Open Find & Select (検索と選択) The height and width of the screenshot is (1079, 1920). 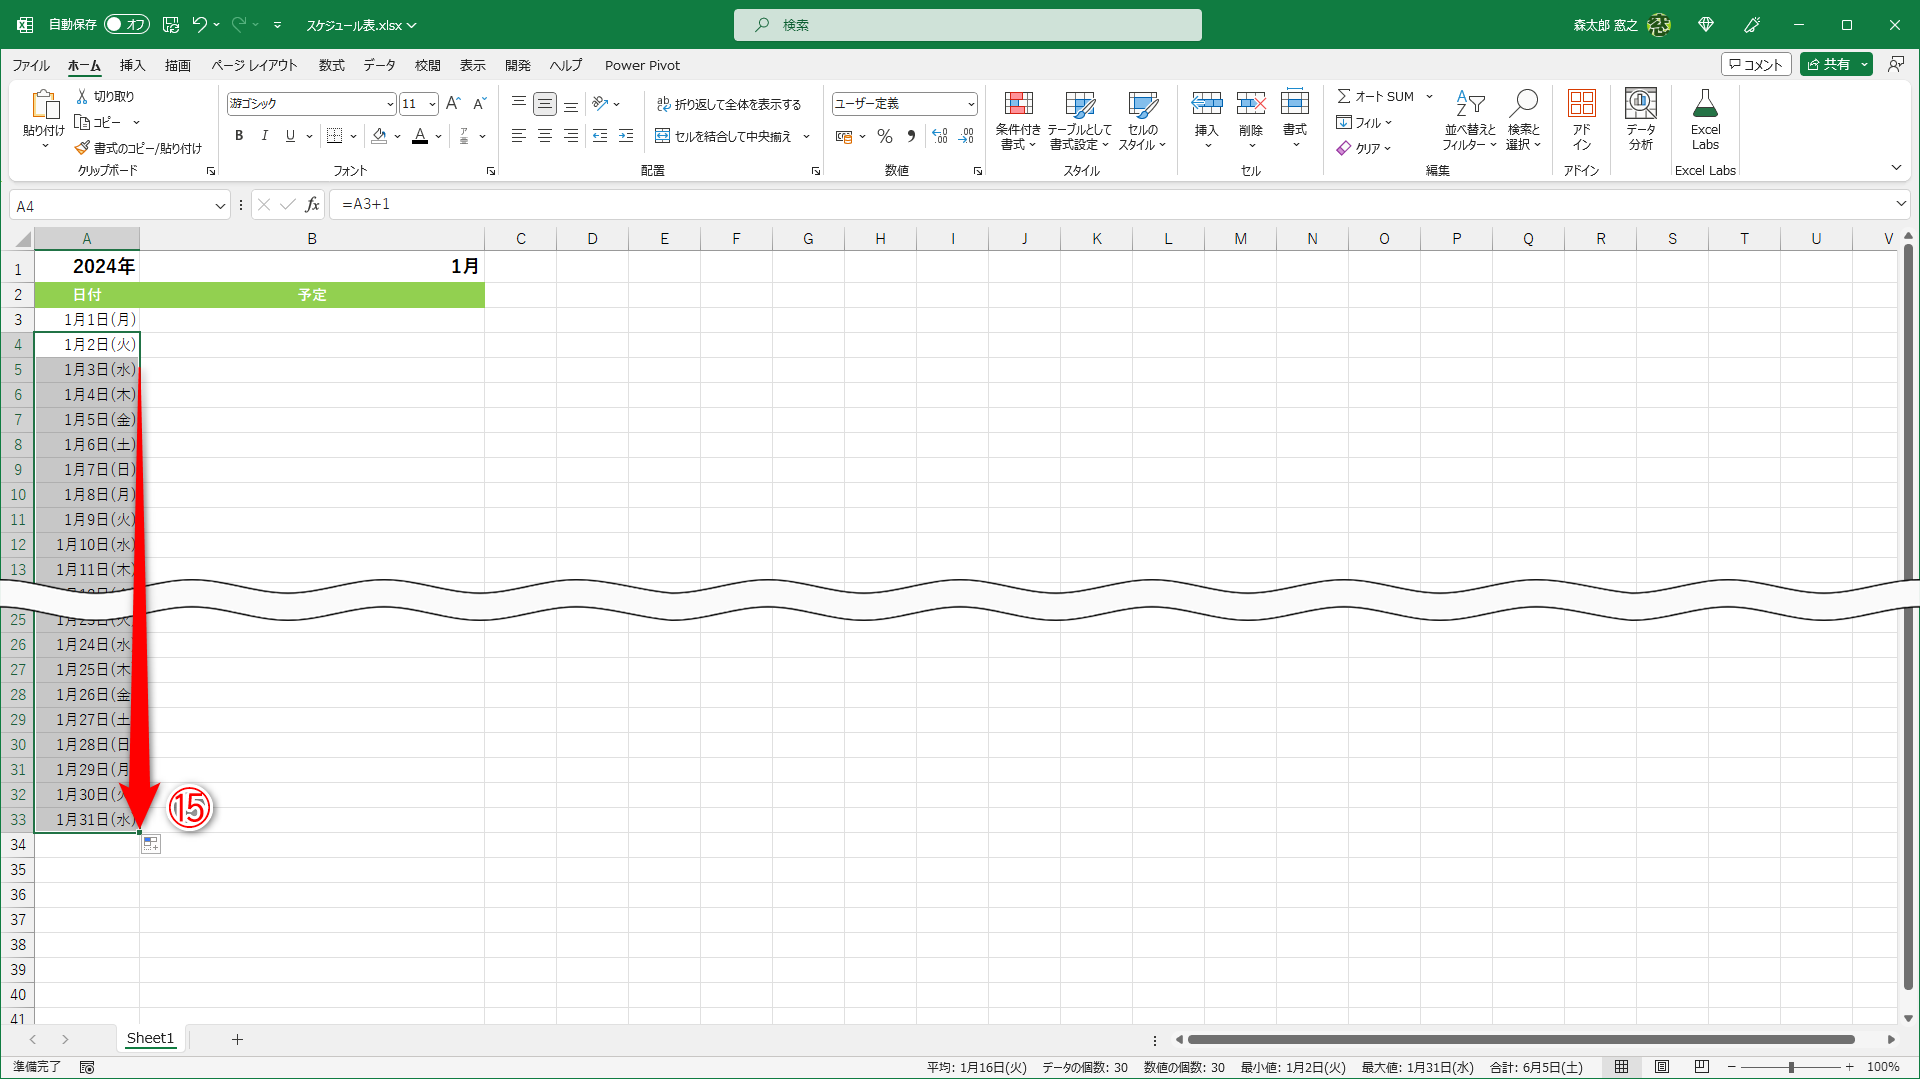[x=1524, y=120]
